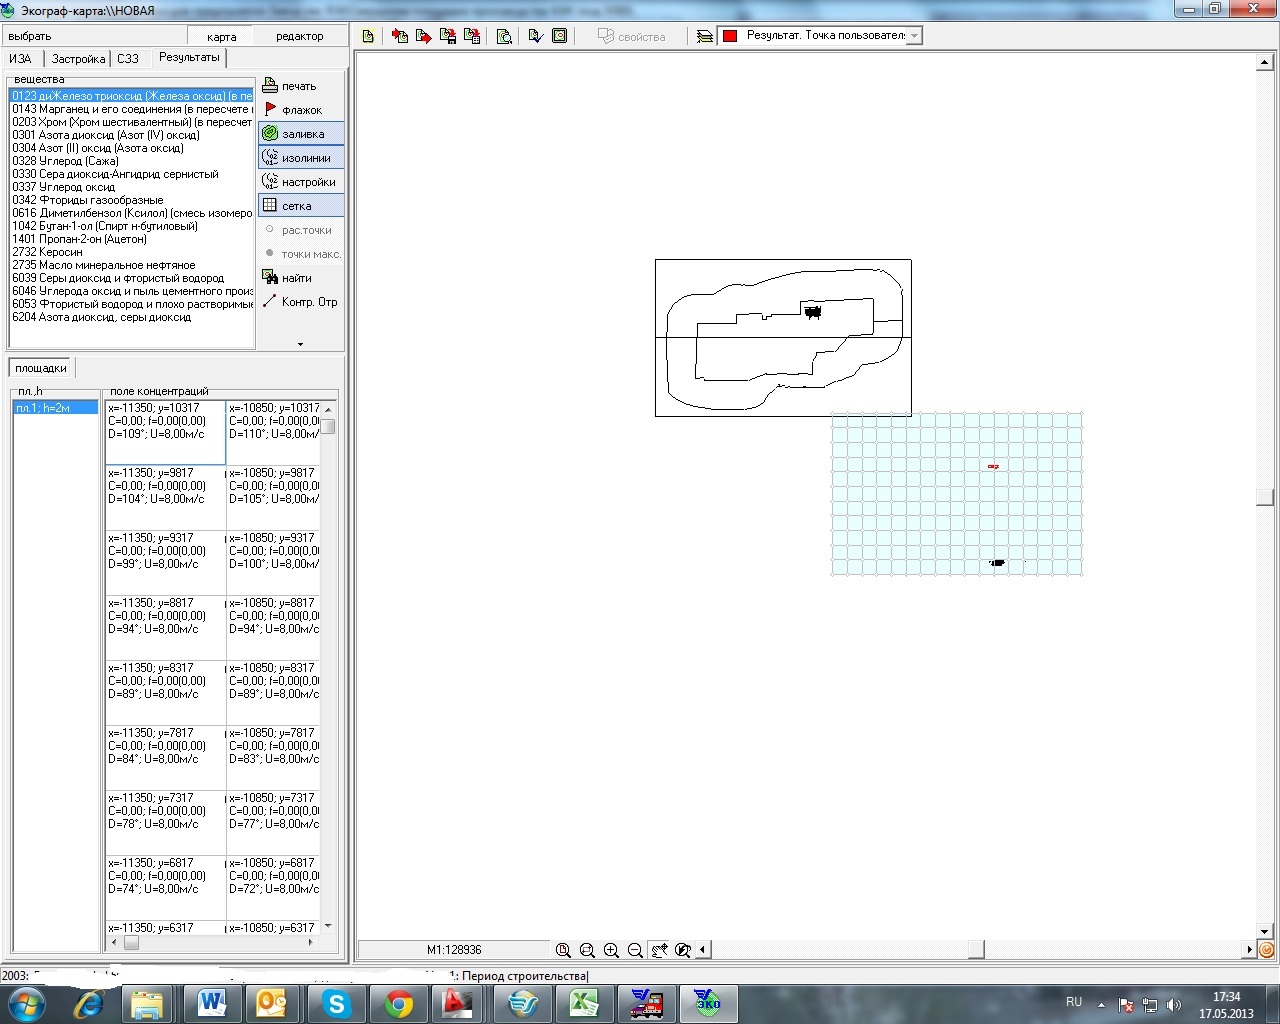1280x1024 pixels.
Task: Click the настройки settings button
Action: click(x=300, y=182)
